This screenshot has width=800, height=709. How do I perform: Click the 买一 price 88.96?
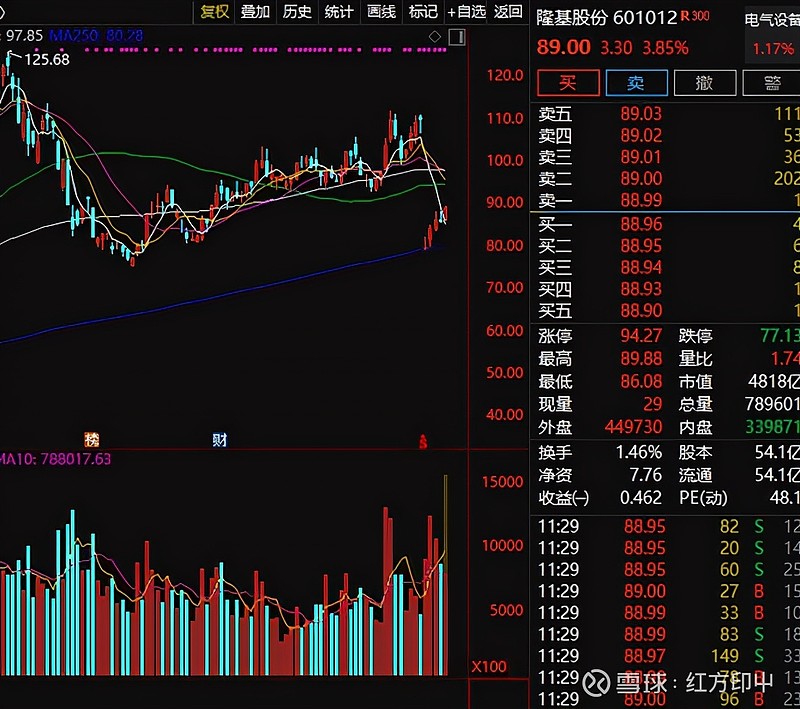coord(641,224)
